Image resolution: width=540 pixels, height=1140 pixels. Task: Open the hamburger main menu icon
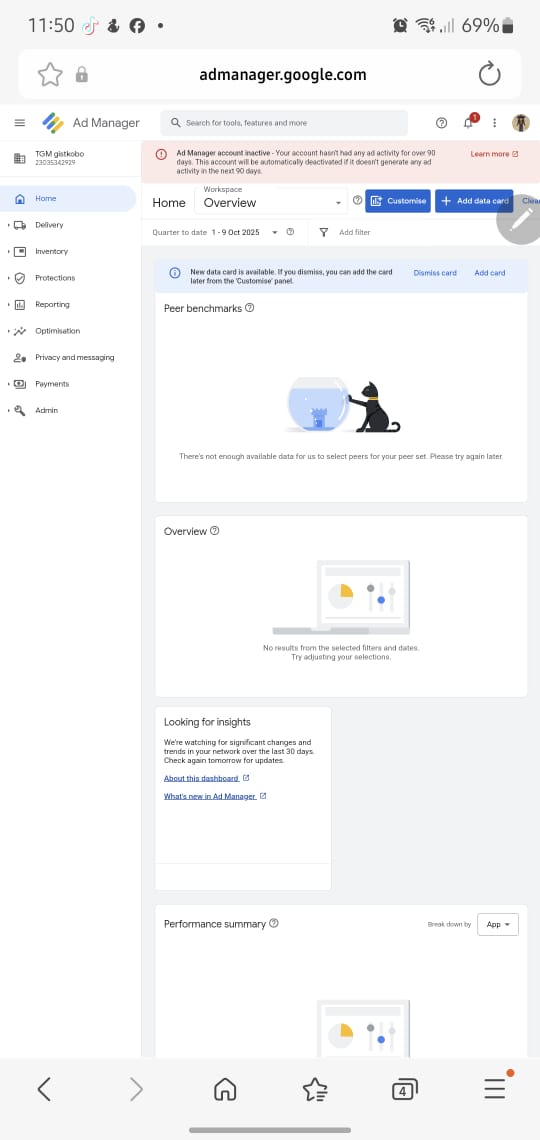20,123
